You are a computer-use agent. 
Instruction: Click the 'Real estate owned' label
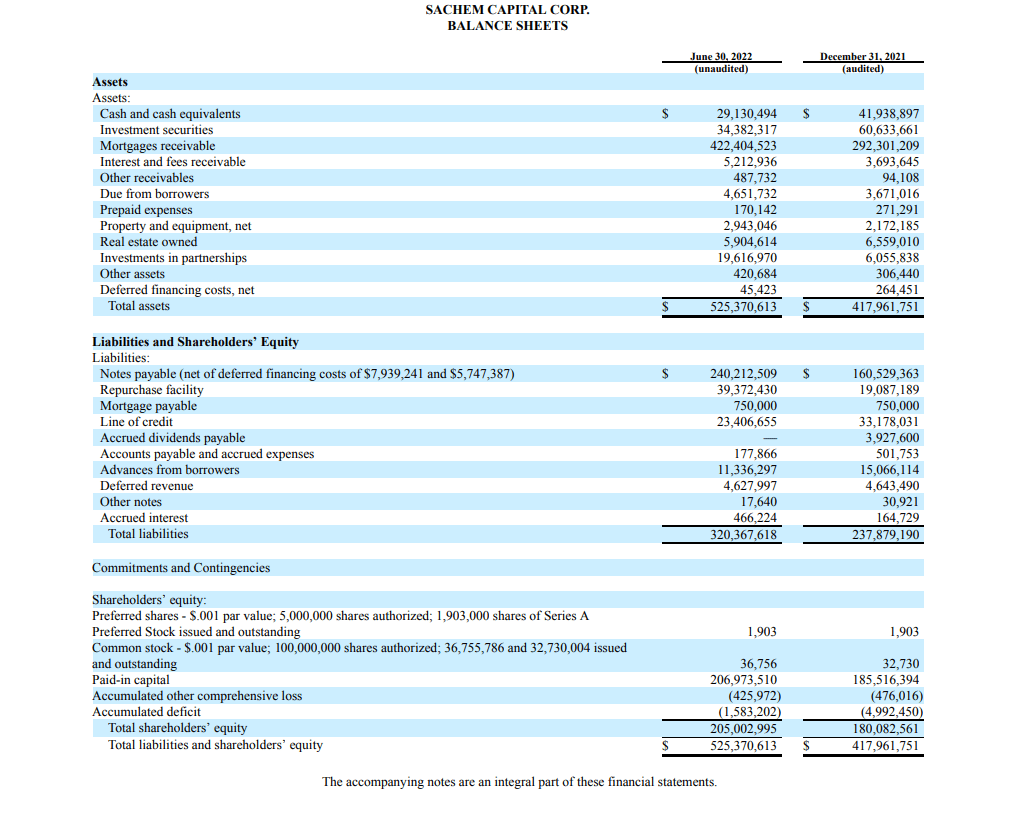click(x=149, y=242)
